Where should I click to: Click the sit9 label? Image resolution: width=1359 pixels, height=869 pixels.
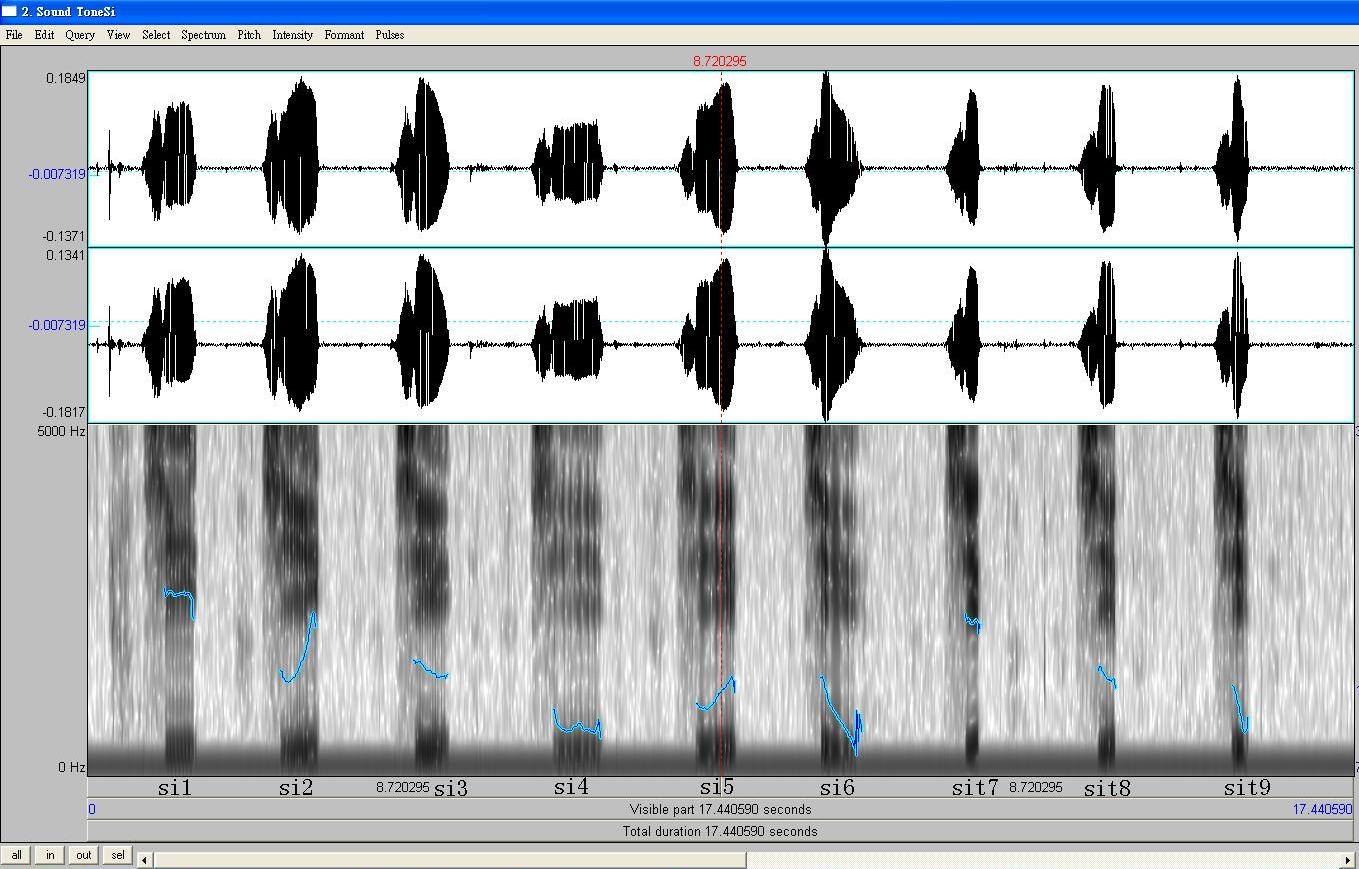1247,788
